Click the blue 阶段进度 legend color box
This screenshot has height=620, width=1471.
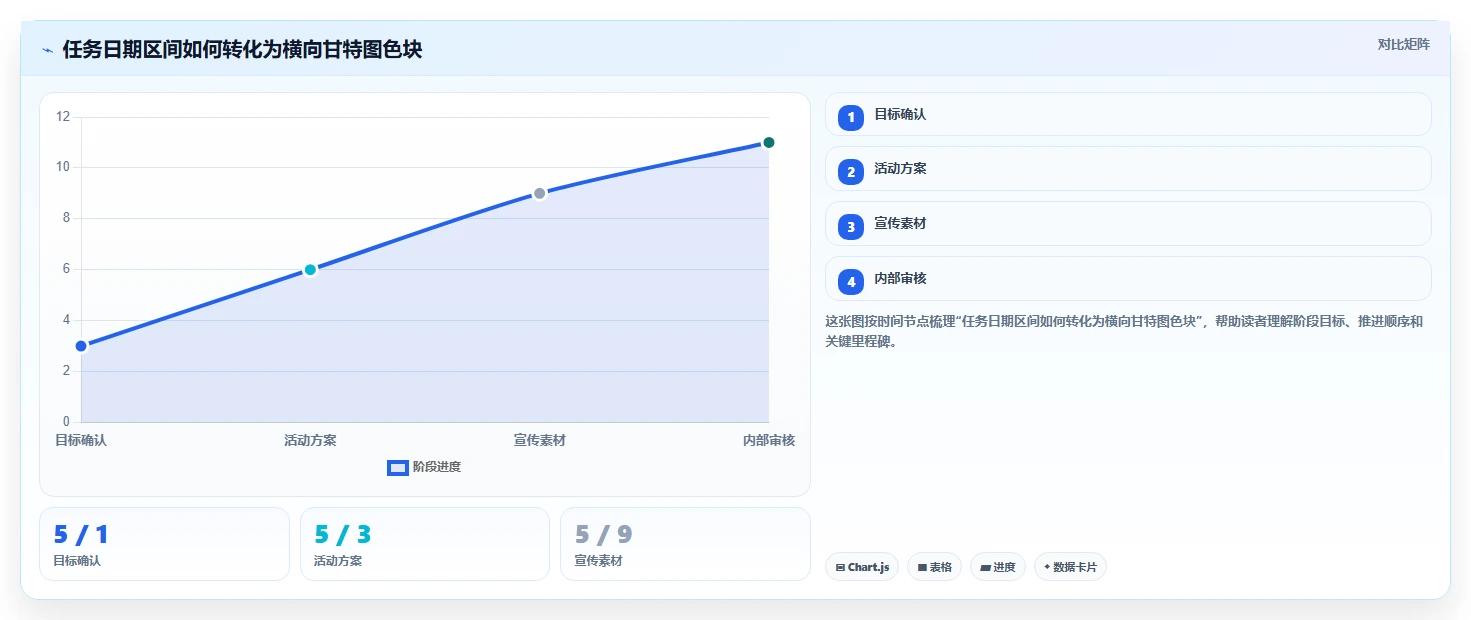tap(398, 467)
